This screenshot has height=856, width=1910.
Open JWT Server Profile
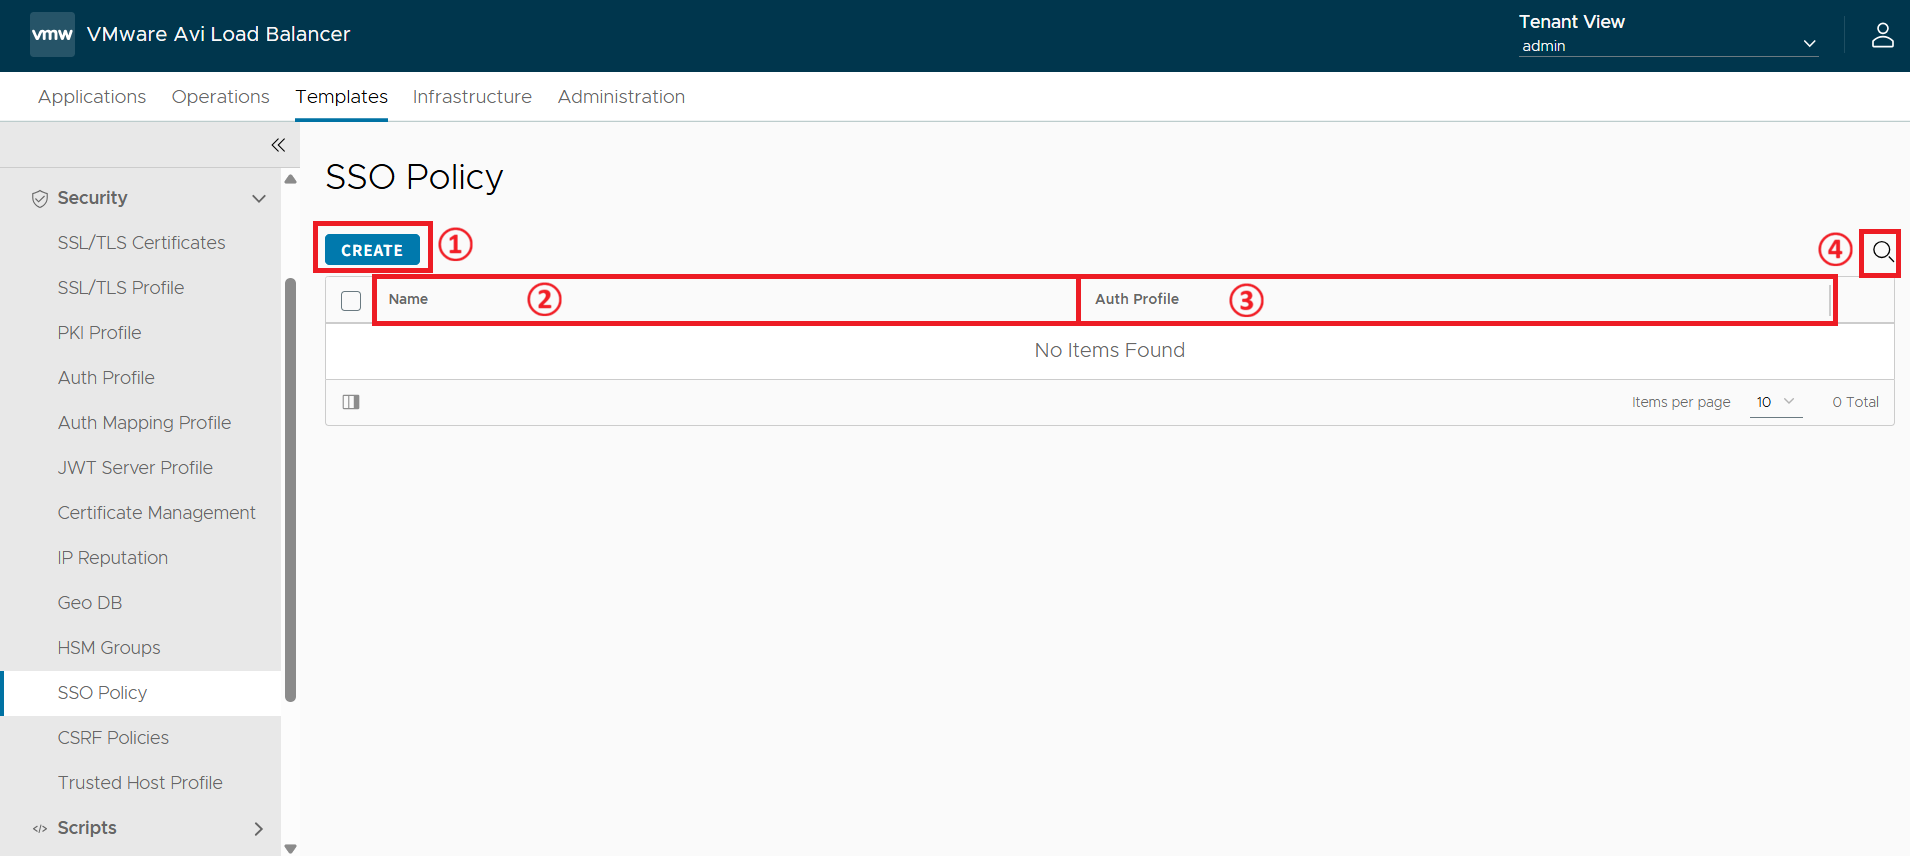tap(135, 468)
